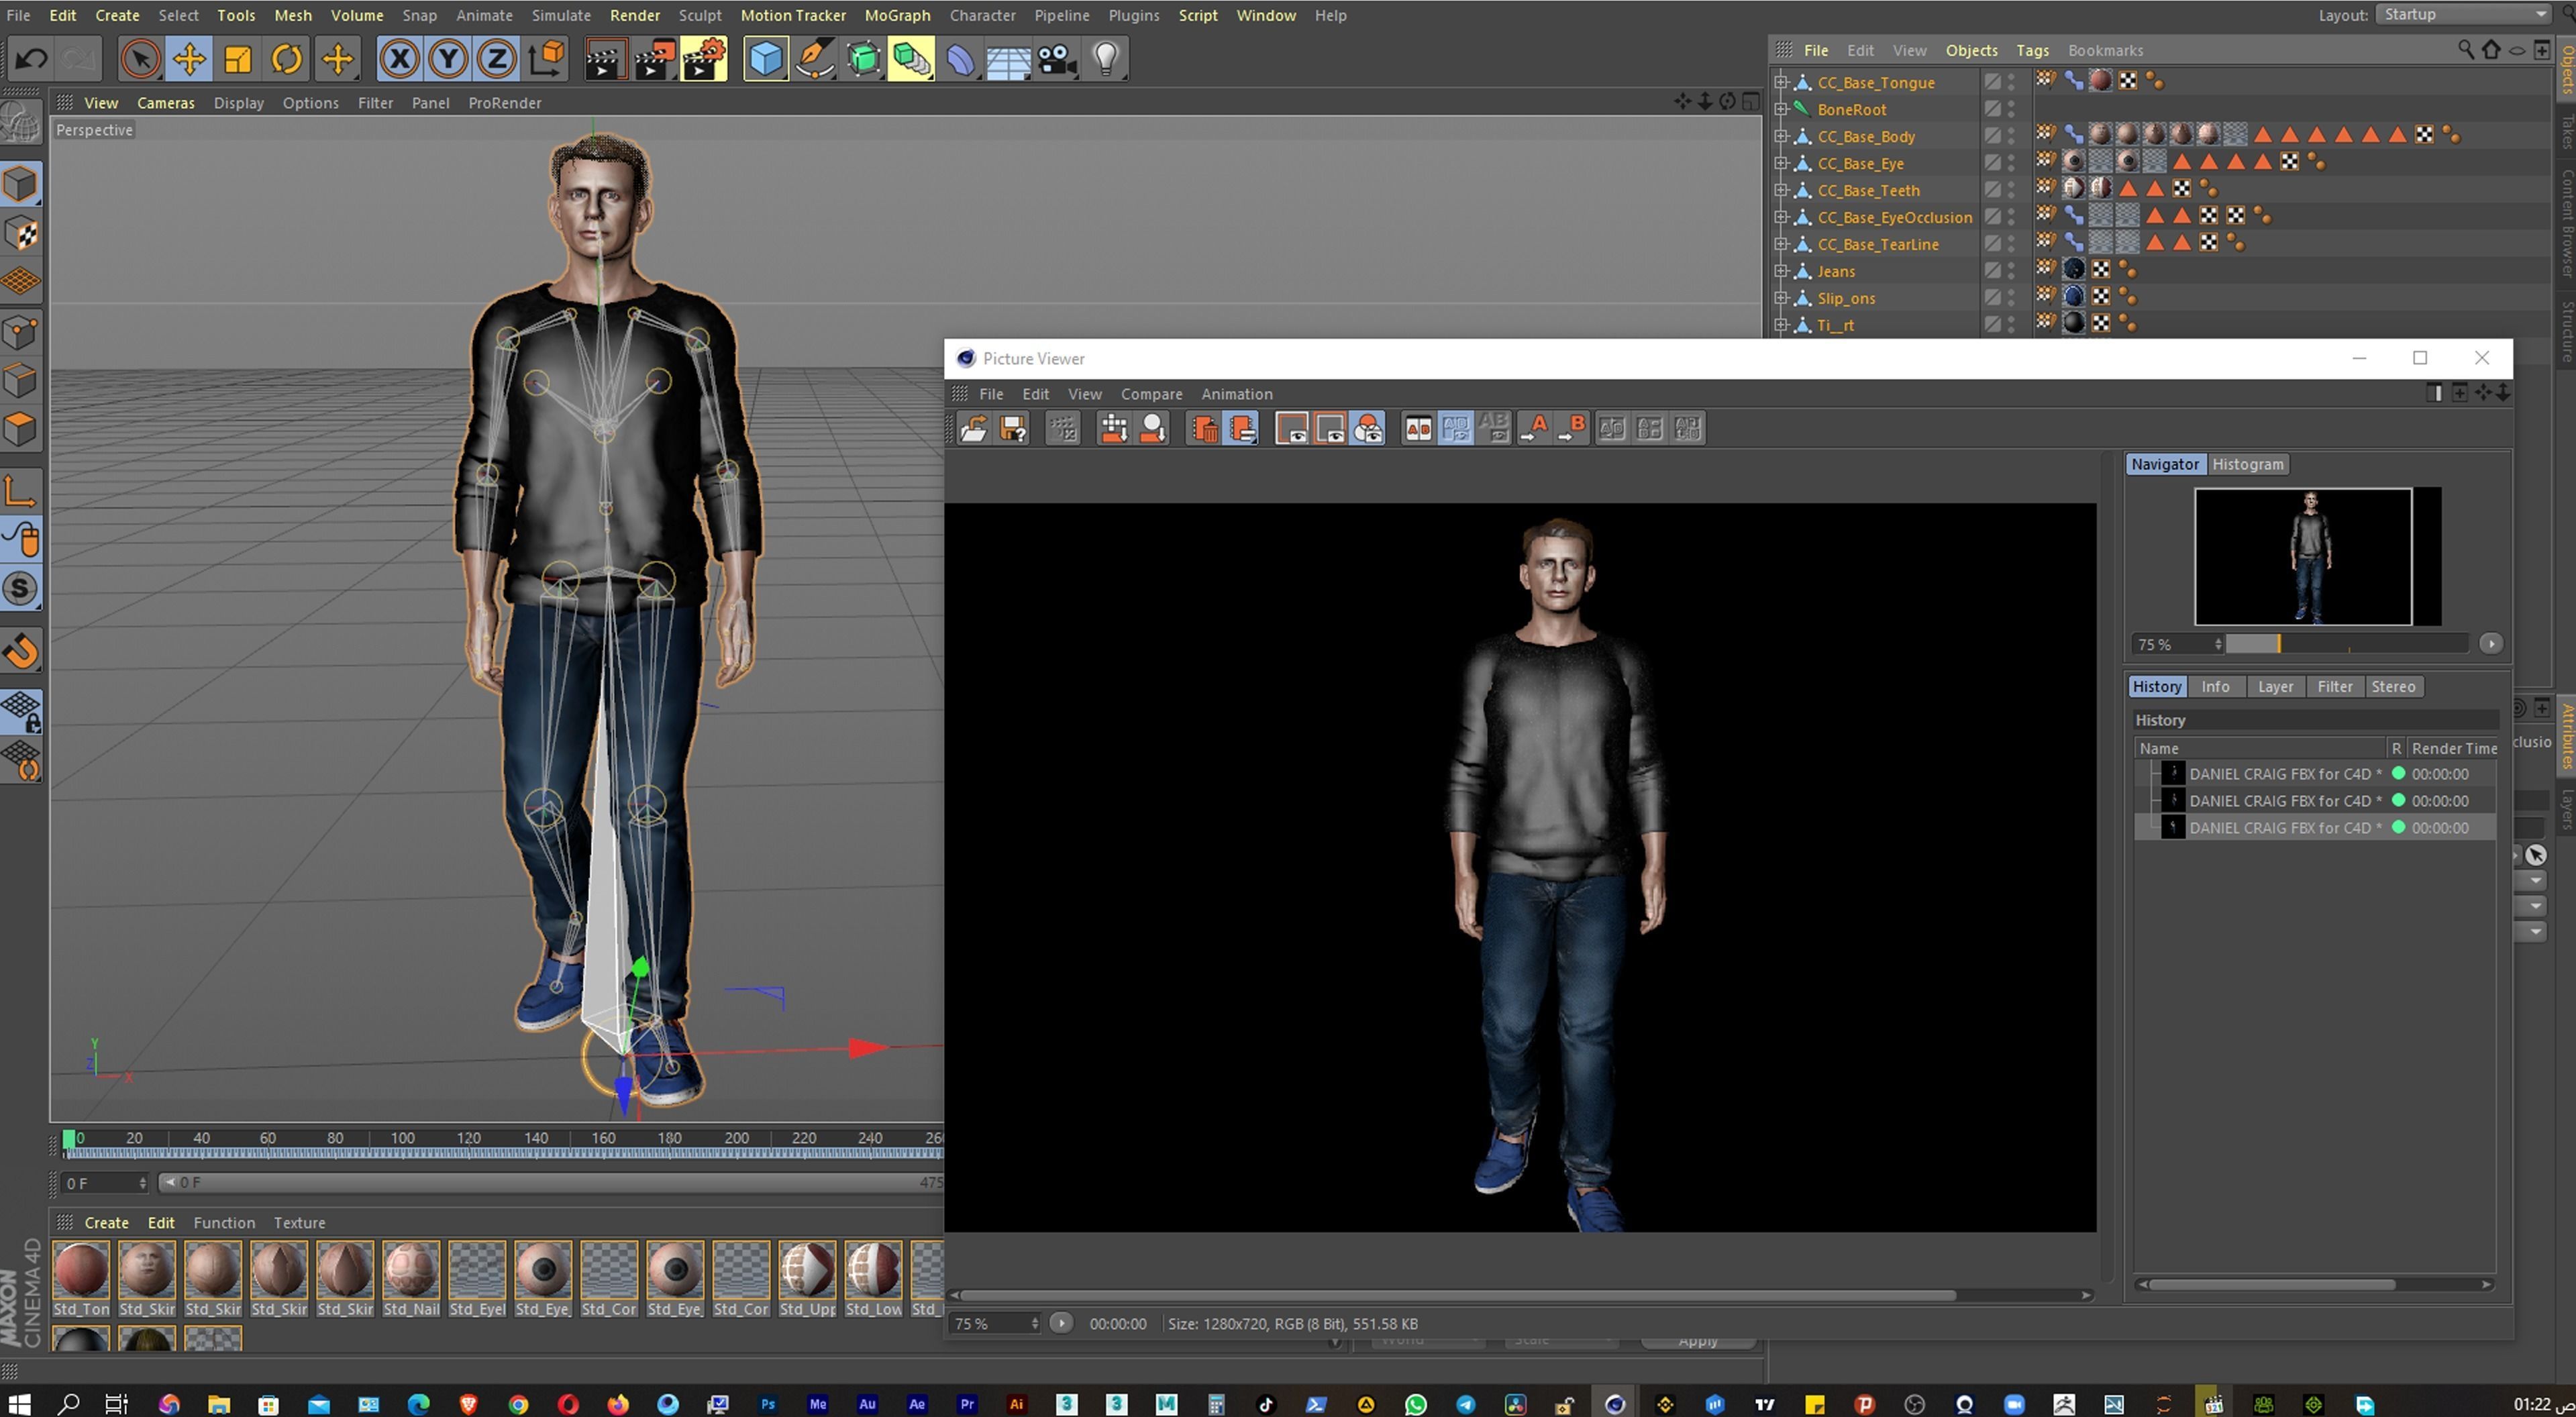Viewport: 2576px width, 1417px height.
Task: Lock the Y axis in the toolbar
Action: click(x=448, y=58)
